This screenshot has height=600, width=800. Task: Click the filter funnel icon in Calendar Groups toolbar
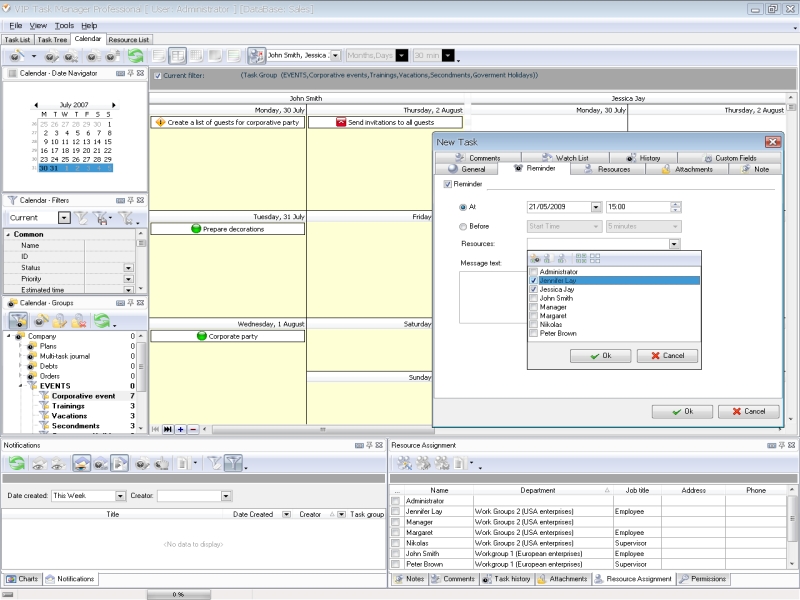tap(18, 321)
